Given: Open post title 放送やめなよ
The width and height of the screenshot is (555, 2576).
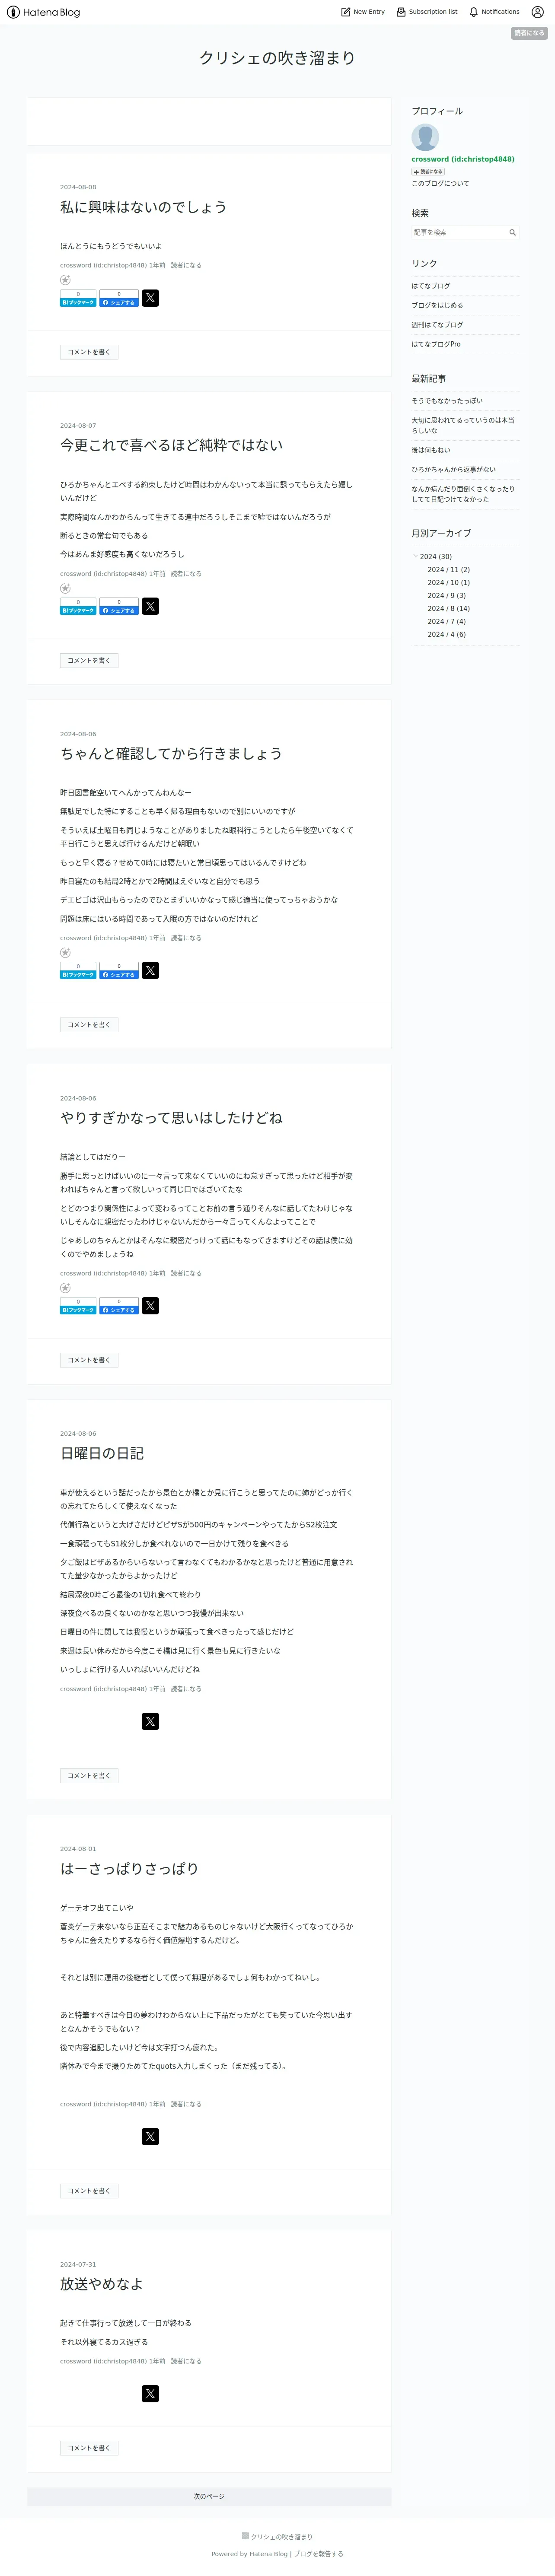Looking at the screenshot, I should [101, 2284].
